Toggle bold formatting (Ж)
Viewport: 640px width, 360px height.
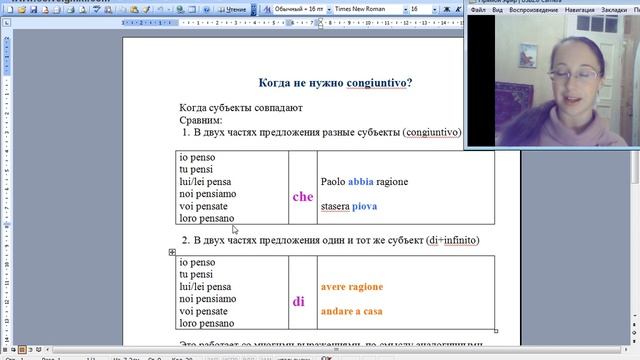click(x=447, y=9)
